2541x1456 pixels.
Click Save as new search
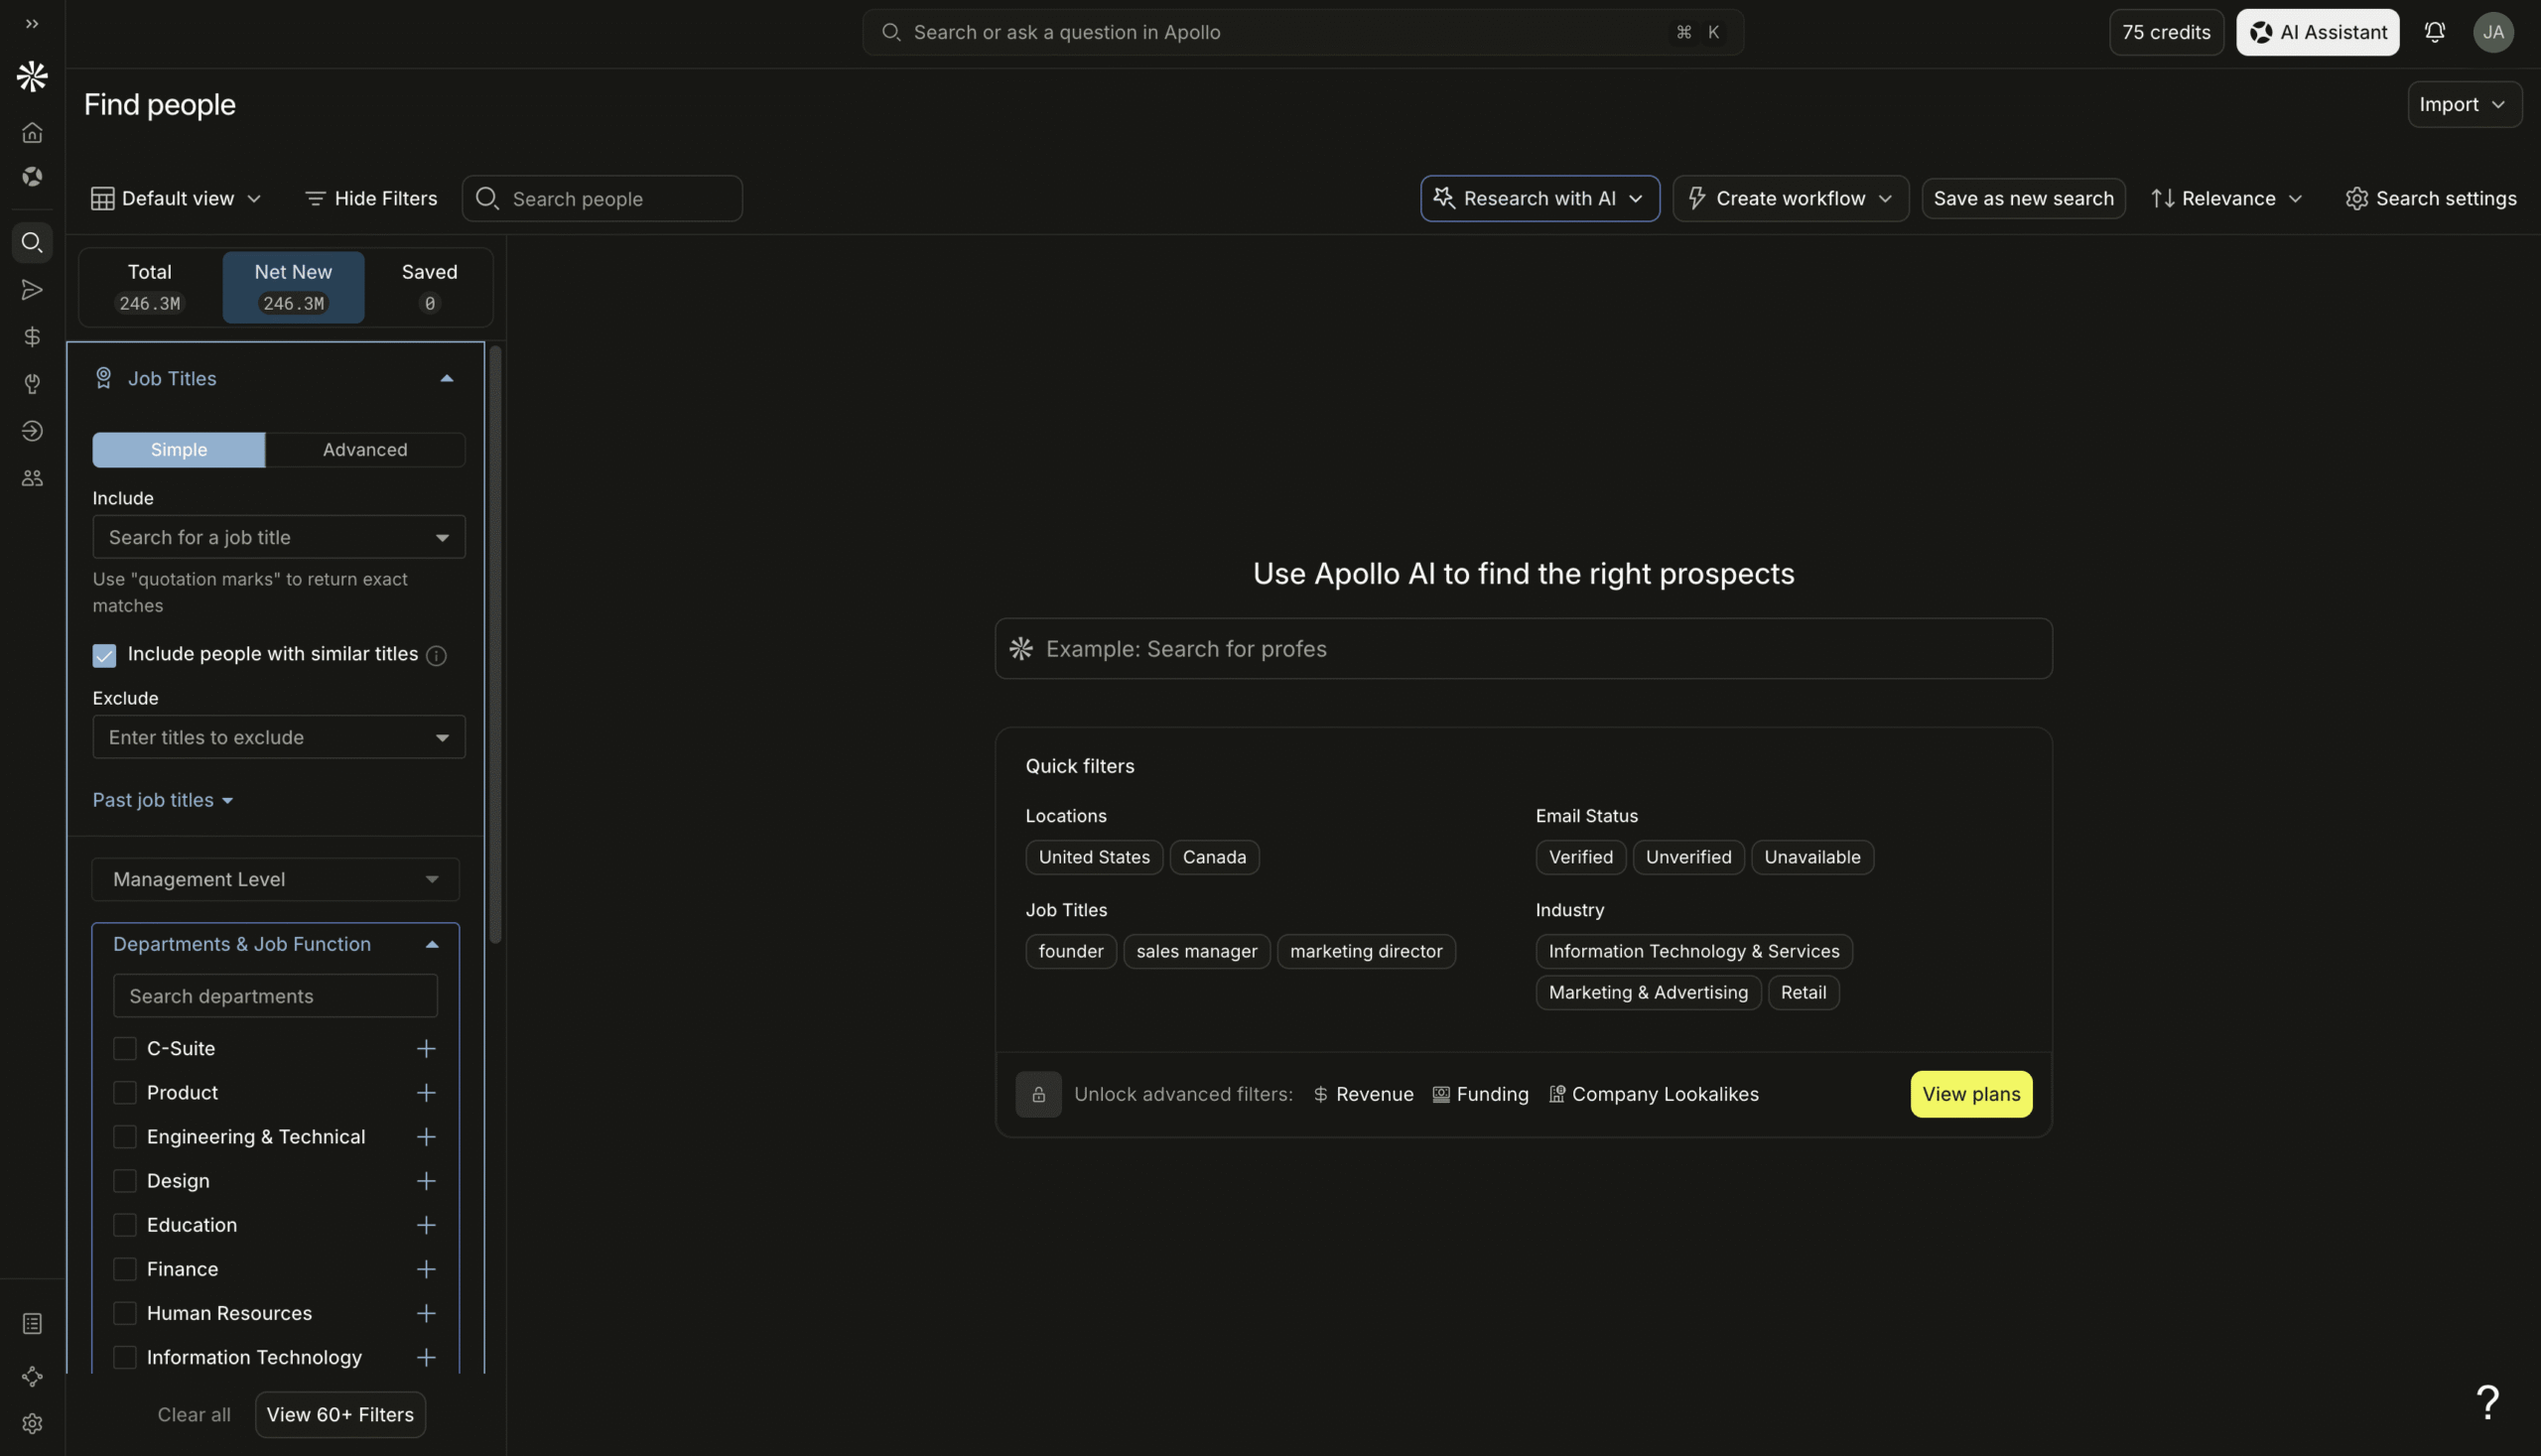(2023, 198)
